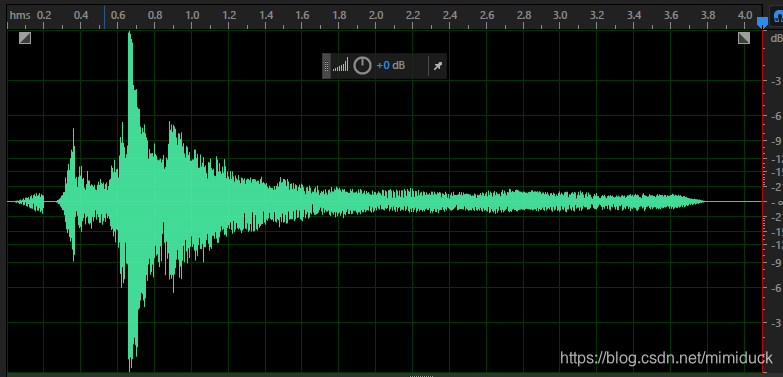
Task: Click the panel resize grip at bottom edge
Action: pyautogui.click(x=421, y=375)
